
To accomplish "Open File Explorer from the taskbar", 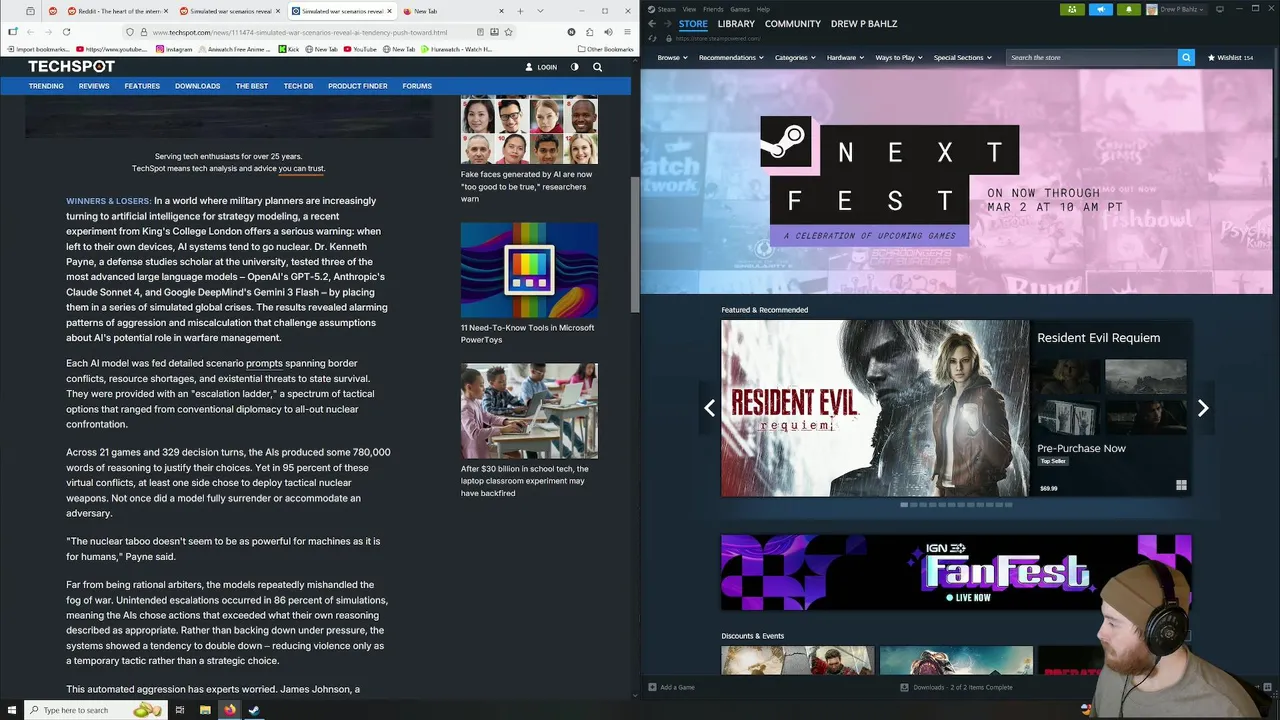I will [205, 710].
